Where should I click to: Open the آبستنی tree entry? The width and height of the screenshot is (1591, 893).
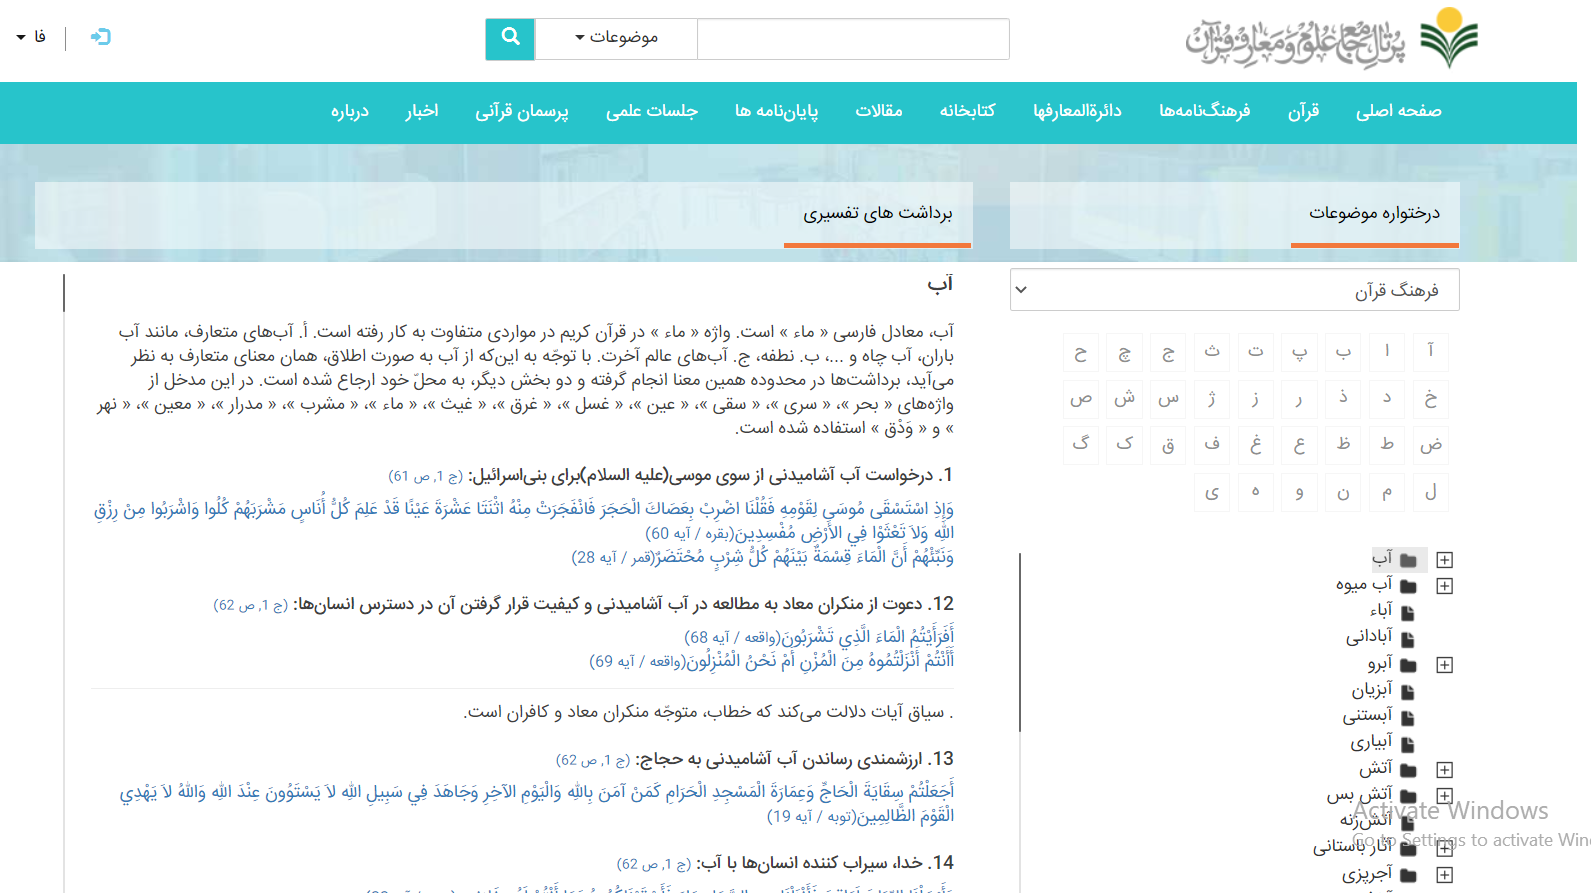tap(1367, 715)
